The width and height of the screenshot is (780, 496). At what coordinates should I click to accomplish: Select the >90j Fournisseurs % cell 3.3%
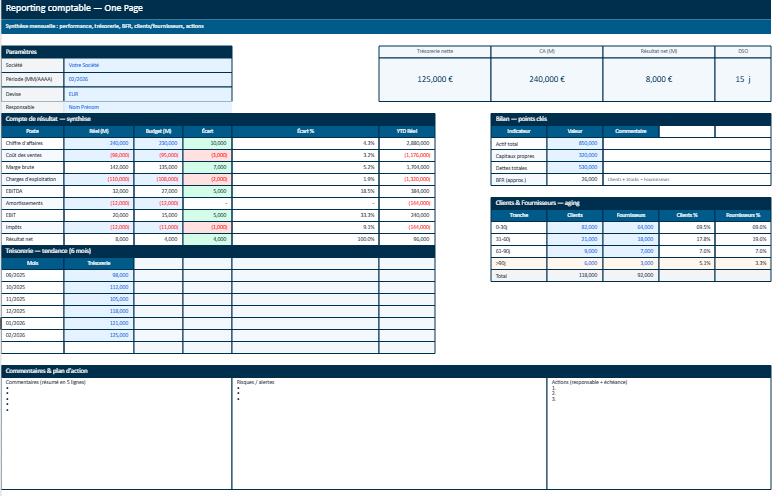click(742, 263)
